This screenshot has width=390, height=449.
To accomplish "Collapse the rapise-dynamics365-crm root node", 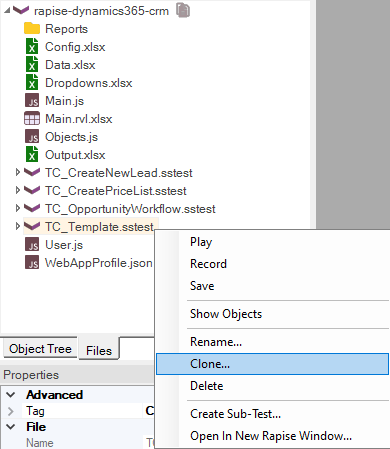I will pyautogui.click(x=7, y=11).
